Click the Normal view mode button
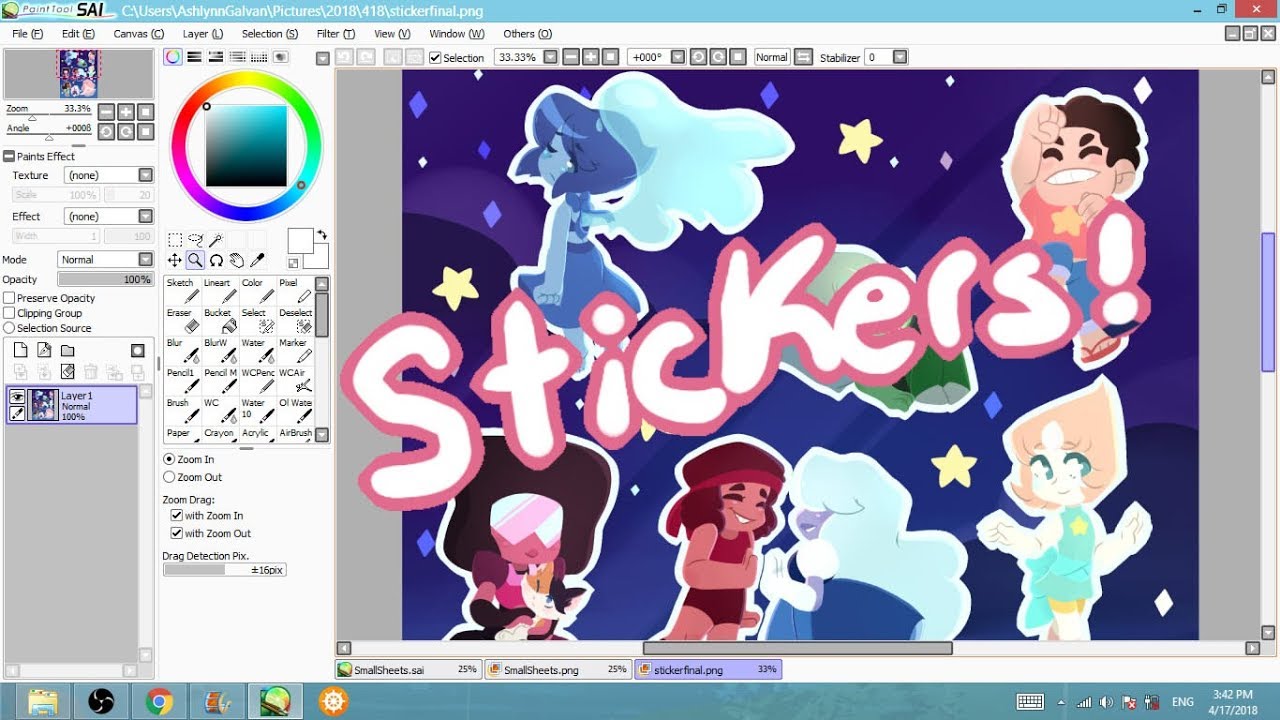Screen dimensions: 1280x720 pos(771,57)
